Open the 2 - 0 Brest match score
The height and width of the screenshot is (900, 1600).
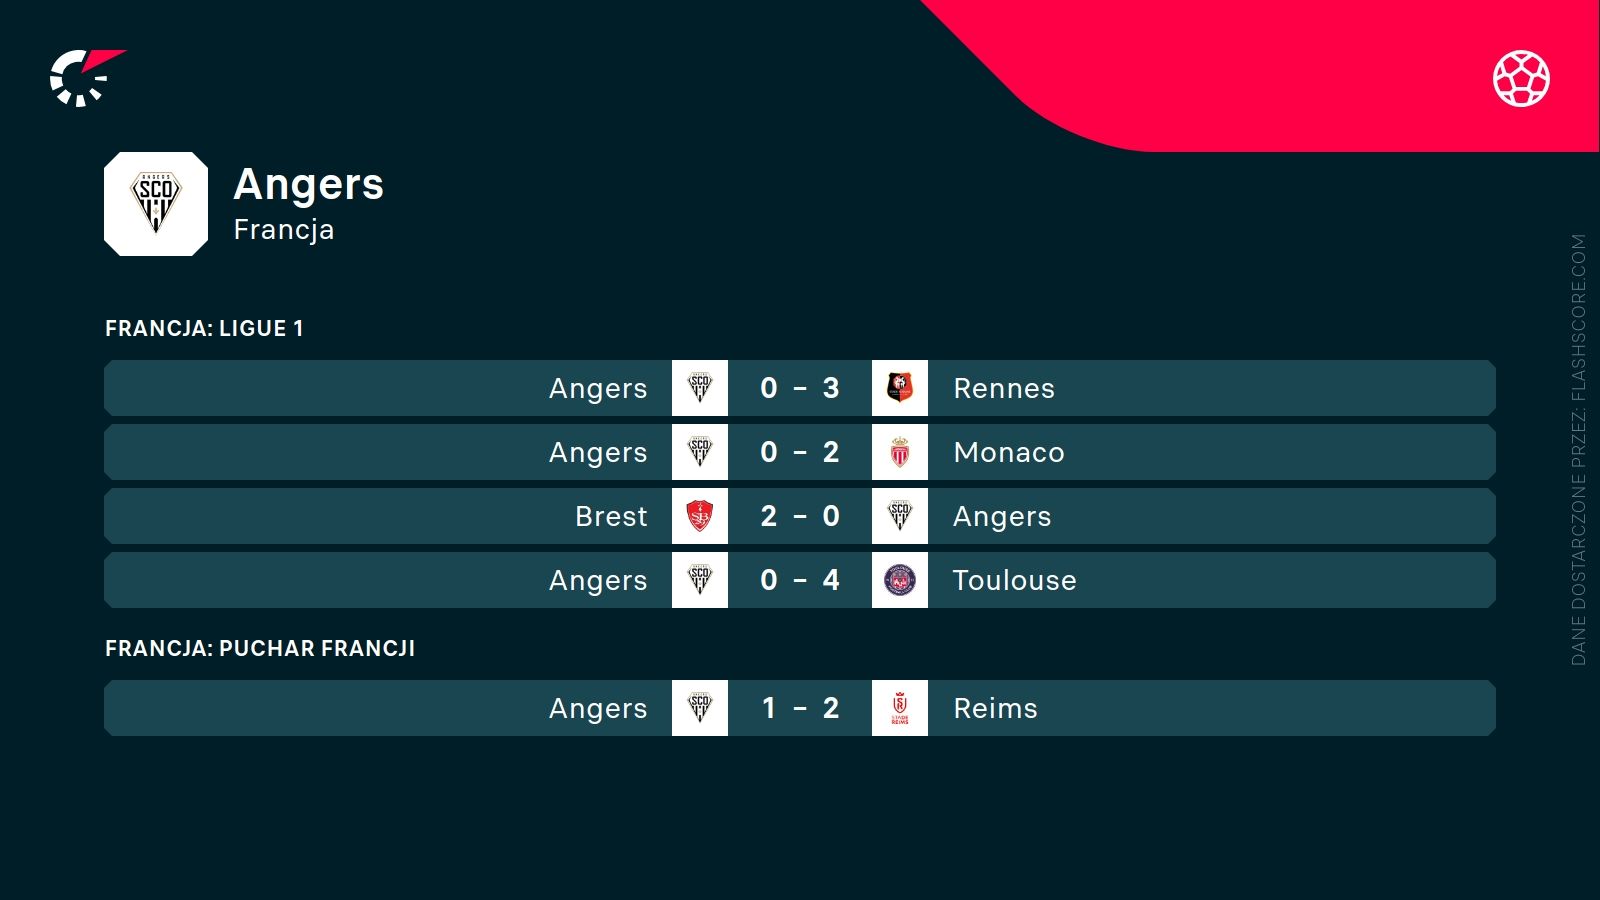pos(800,516)
